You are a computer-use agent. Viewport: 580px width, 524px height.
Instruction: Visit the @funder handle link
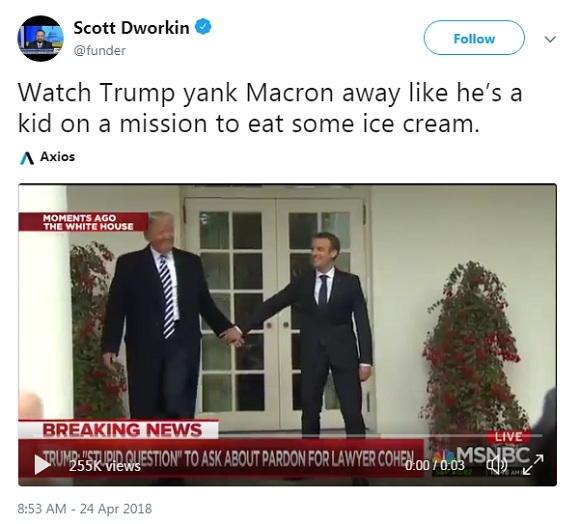point(100,50)
